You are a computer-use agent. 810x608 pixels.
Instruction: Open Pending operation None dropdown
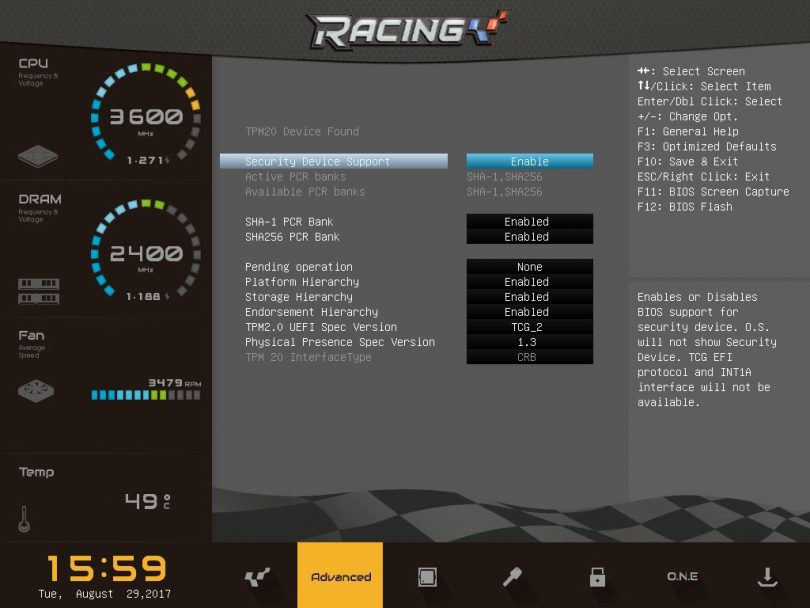coord(529,267)
